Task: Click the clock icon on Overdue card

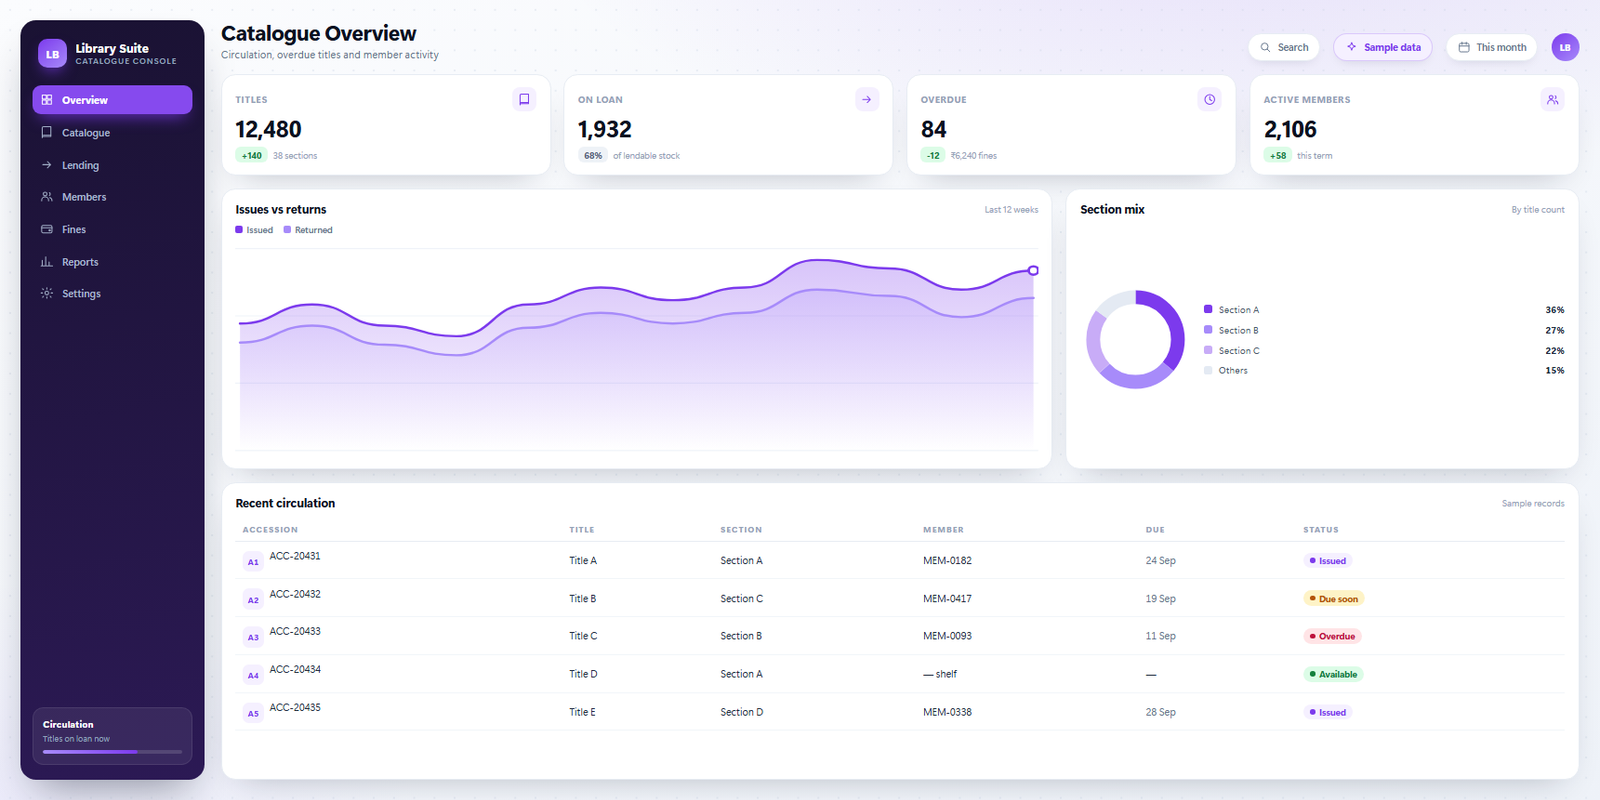Action: pos(1210,99)
